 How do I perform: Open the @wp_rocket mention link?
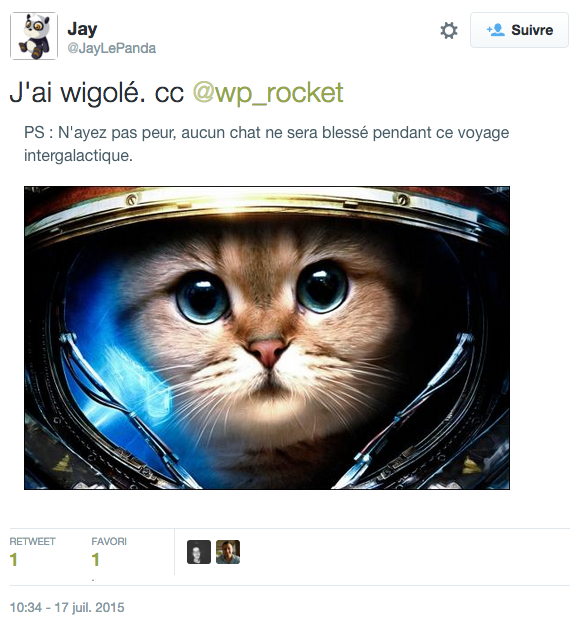(x=268, y=93)
